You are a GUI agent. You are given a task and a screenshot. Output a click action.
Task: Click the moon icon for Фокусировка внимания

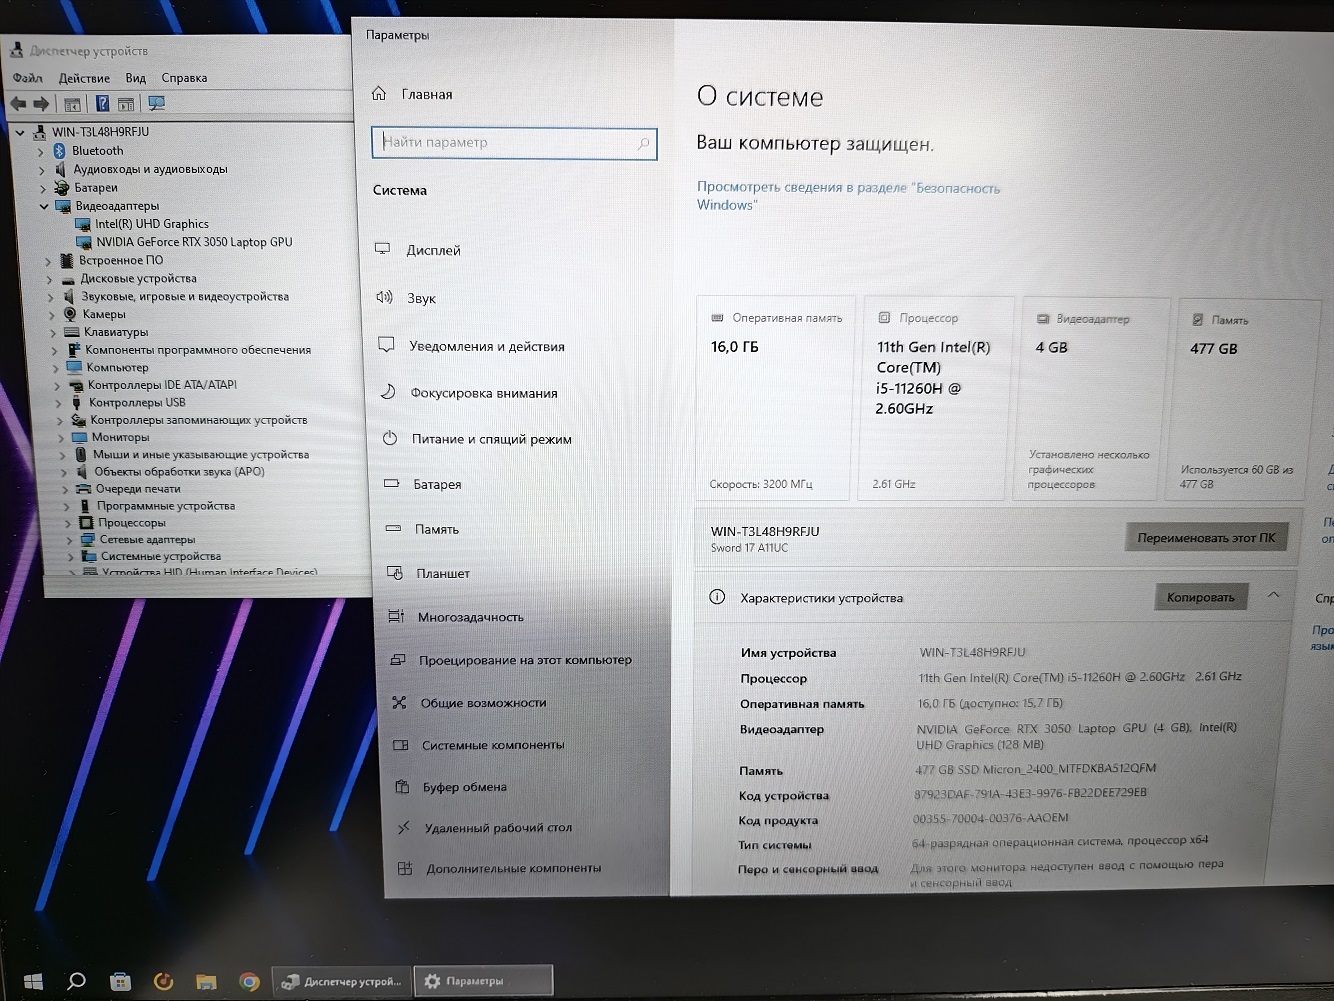point(387,392)
